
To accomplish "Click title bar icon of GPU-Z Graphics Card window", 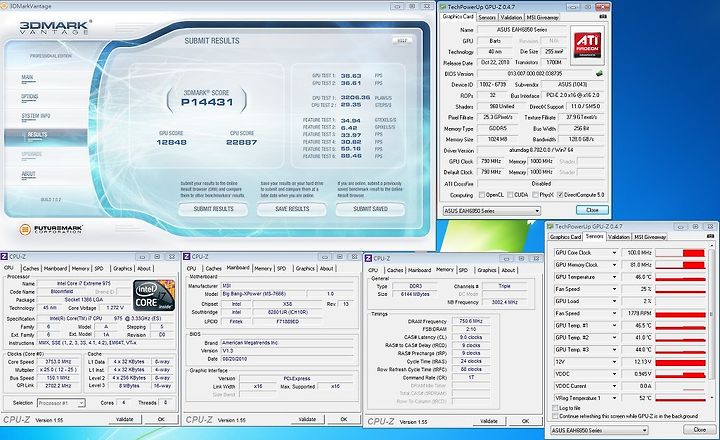I will (443, 7).
